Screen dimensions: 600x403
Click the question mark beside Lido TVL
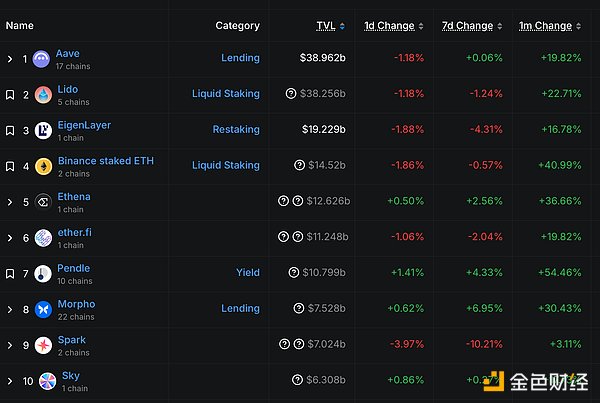click(x=291, y=94)
